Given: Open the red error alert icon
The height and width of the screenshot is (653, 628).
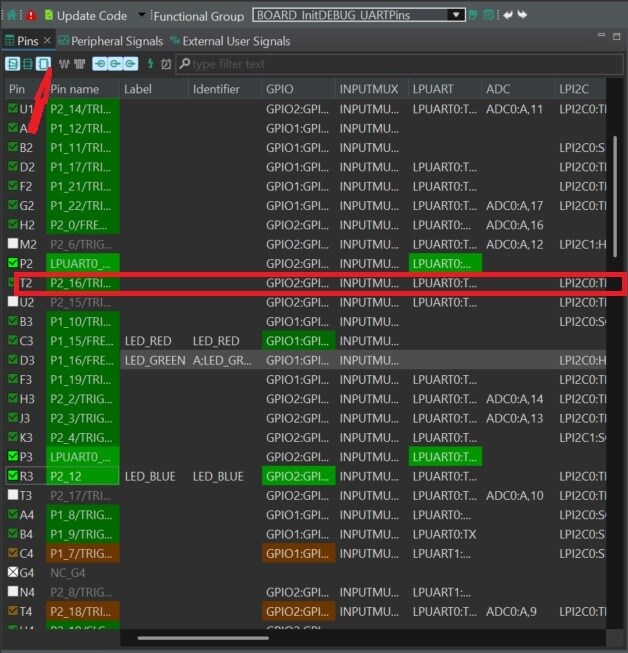Looking at the screenshot, I should click(x=30, y=15).
